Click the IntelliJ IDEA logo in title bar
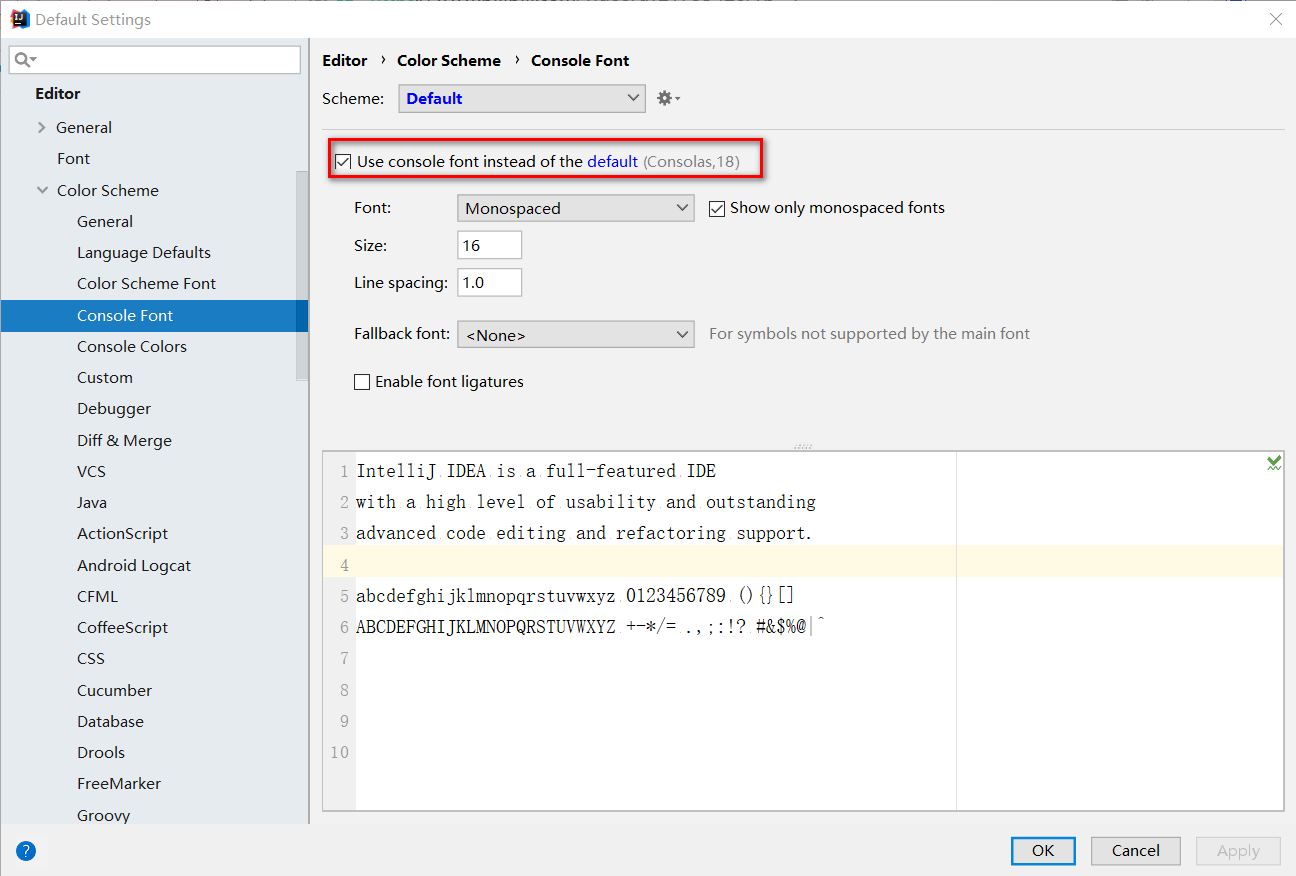Screen dimensions: 1296x876 pyautogui.click(x=19, y=19)
